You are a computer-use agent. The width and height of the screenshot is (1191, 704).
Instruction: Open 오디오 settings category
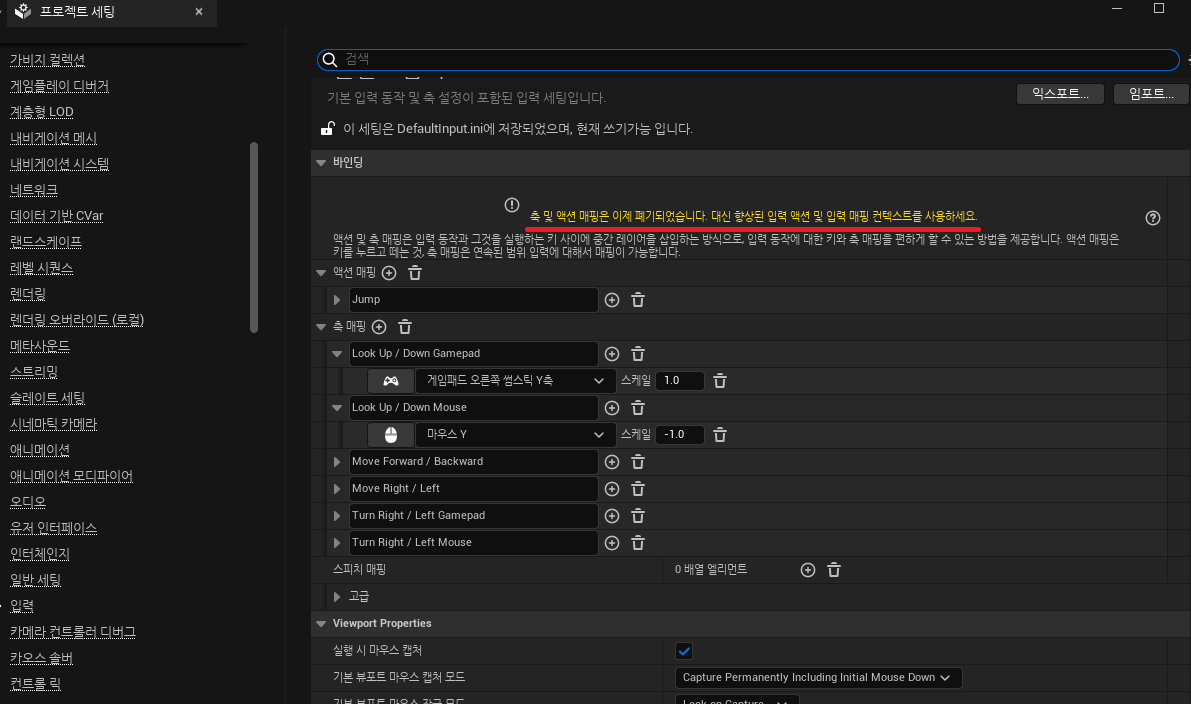[x=27, y=502]
